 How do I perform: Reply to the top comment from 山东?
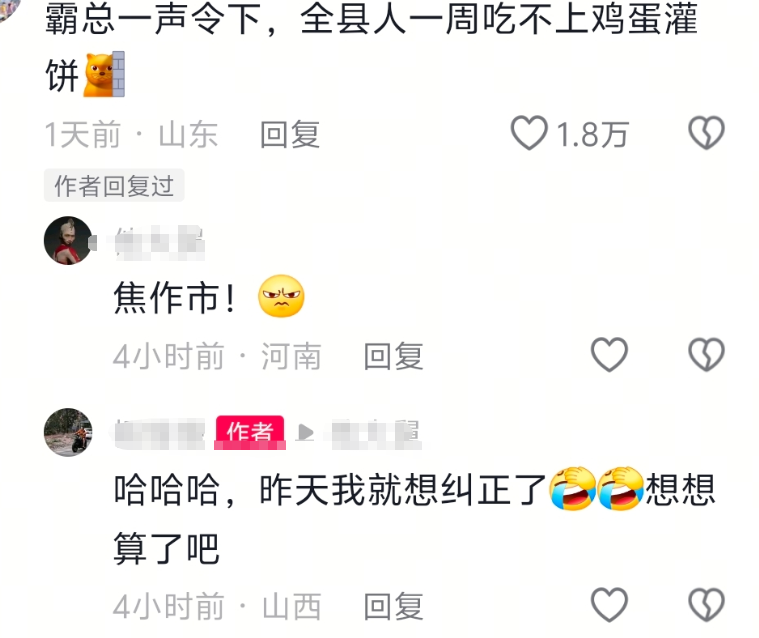click(x=289, y=135)
